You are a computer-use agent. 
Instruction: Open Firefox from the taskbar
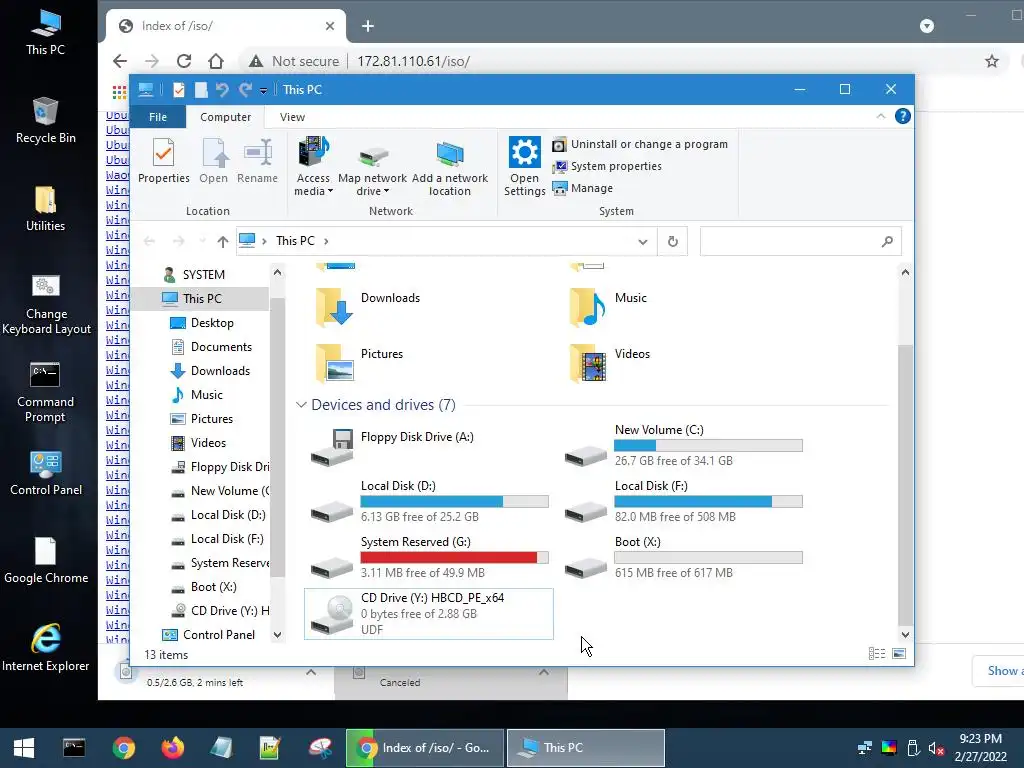pos(172,748)
